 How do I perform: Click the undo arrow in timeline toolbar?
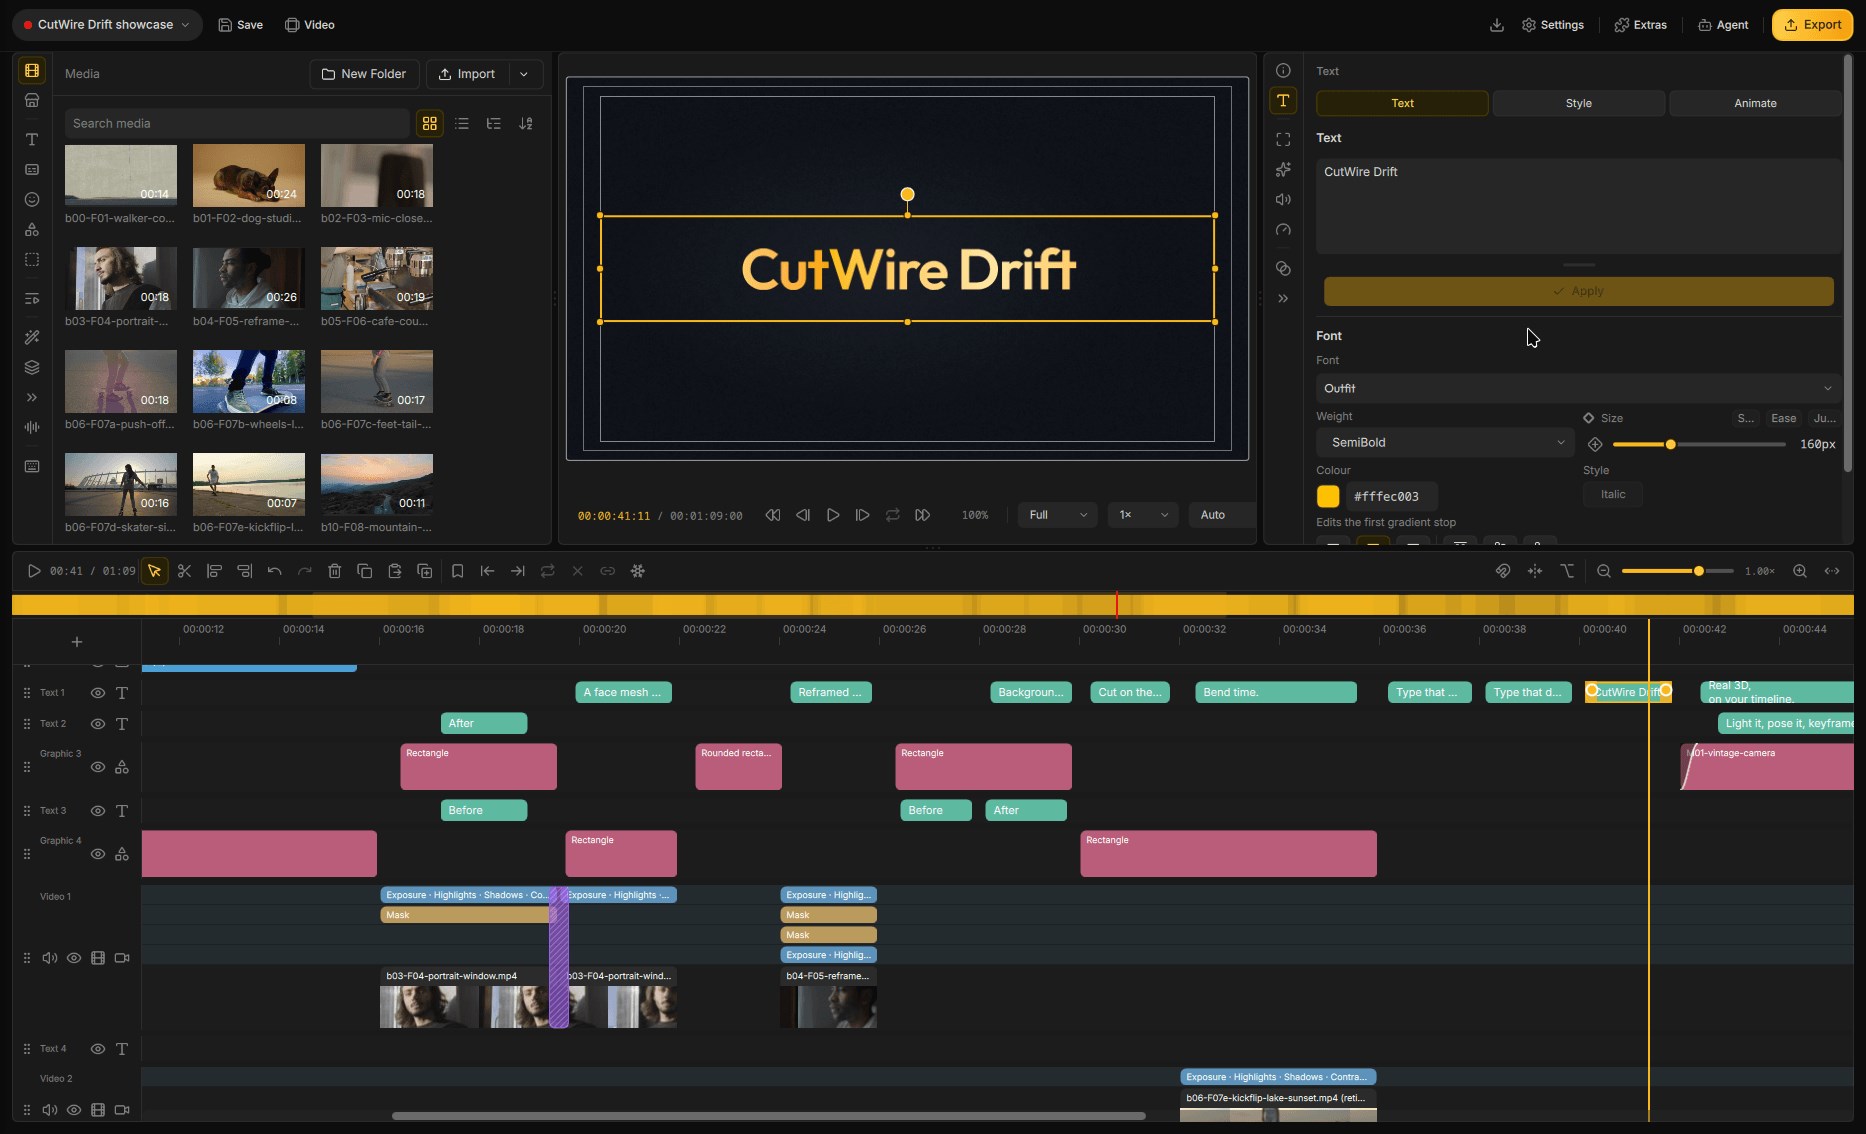pyautogui.click(x=274, y=571)
